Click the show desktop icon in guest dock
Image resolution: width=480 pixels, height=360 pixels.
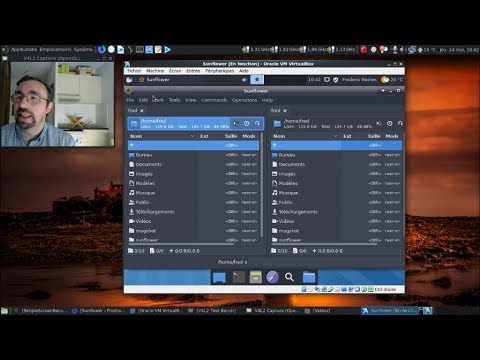coord(219,277)
